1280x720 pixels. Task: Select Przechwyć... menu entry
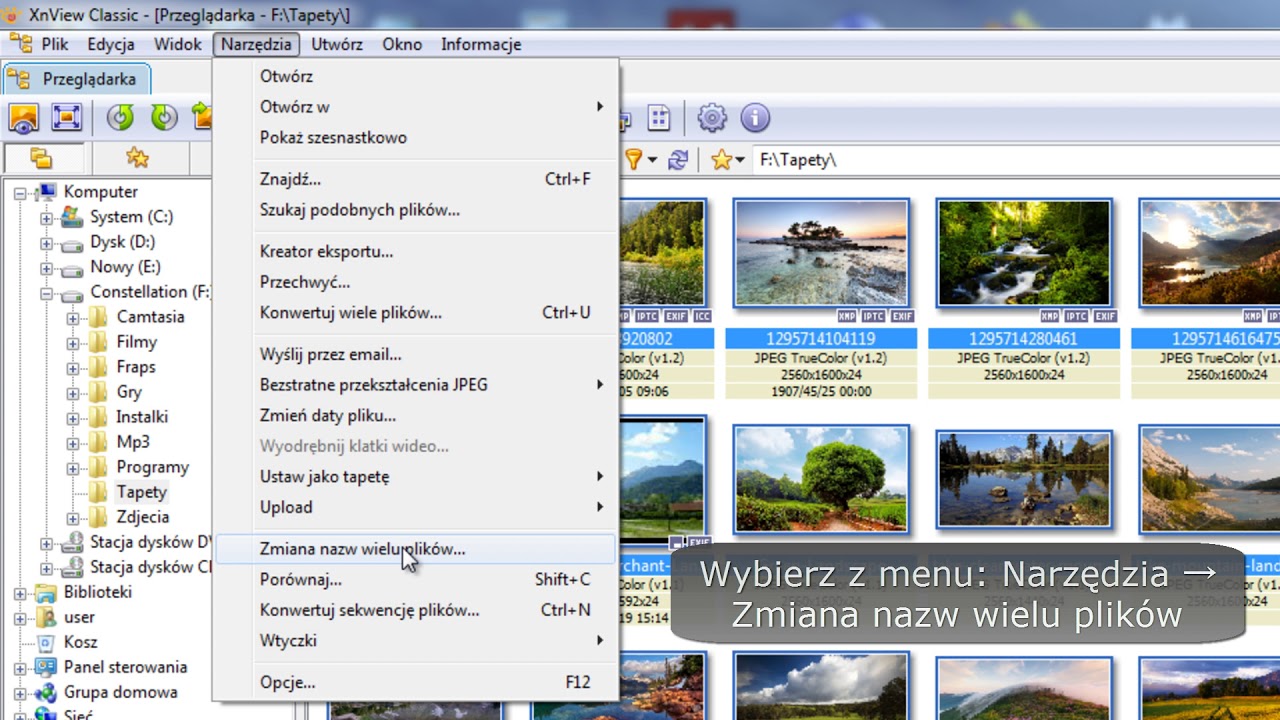pyautogui.click(x=416, y=282)
